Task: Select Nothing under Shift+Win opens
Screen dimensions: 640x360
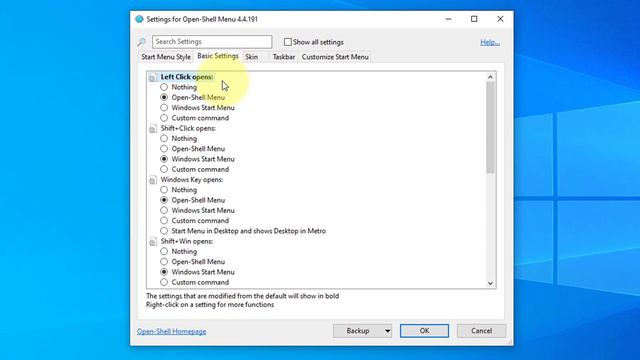Action: [164, 251]
